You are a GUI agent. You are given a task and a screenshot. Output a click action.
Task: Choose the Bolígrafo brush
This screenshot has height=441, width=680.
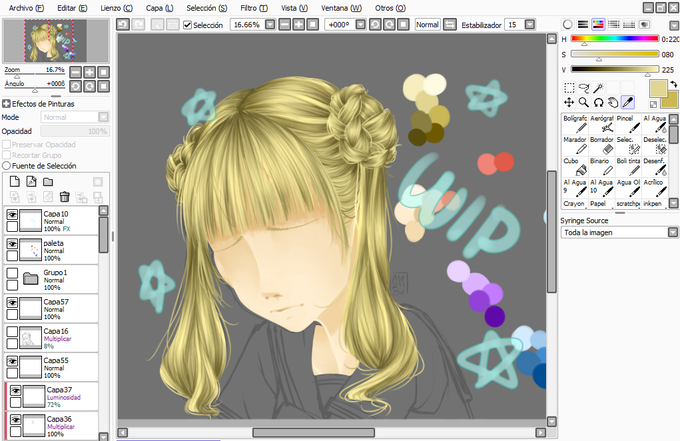coord(575,124)
